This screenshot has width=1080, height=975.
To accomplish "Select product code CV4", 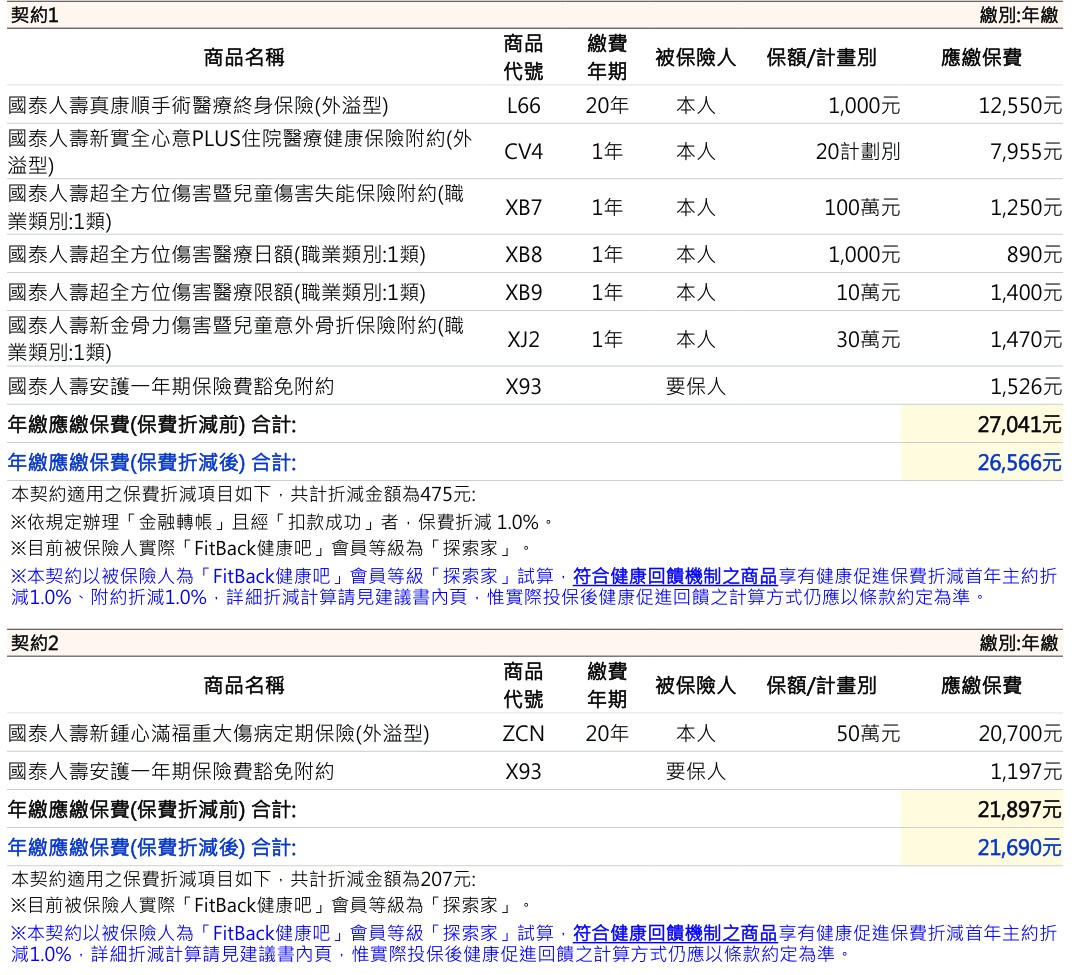I will (523, 152).
